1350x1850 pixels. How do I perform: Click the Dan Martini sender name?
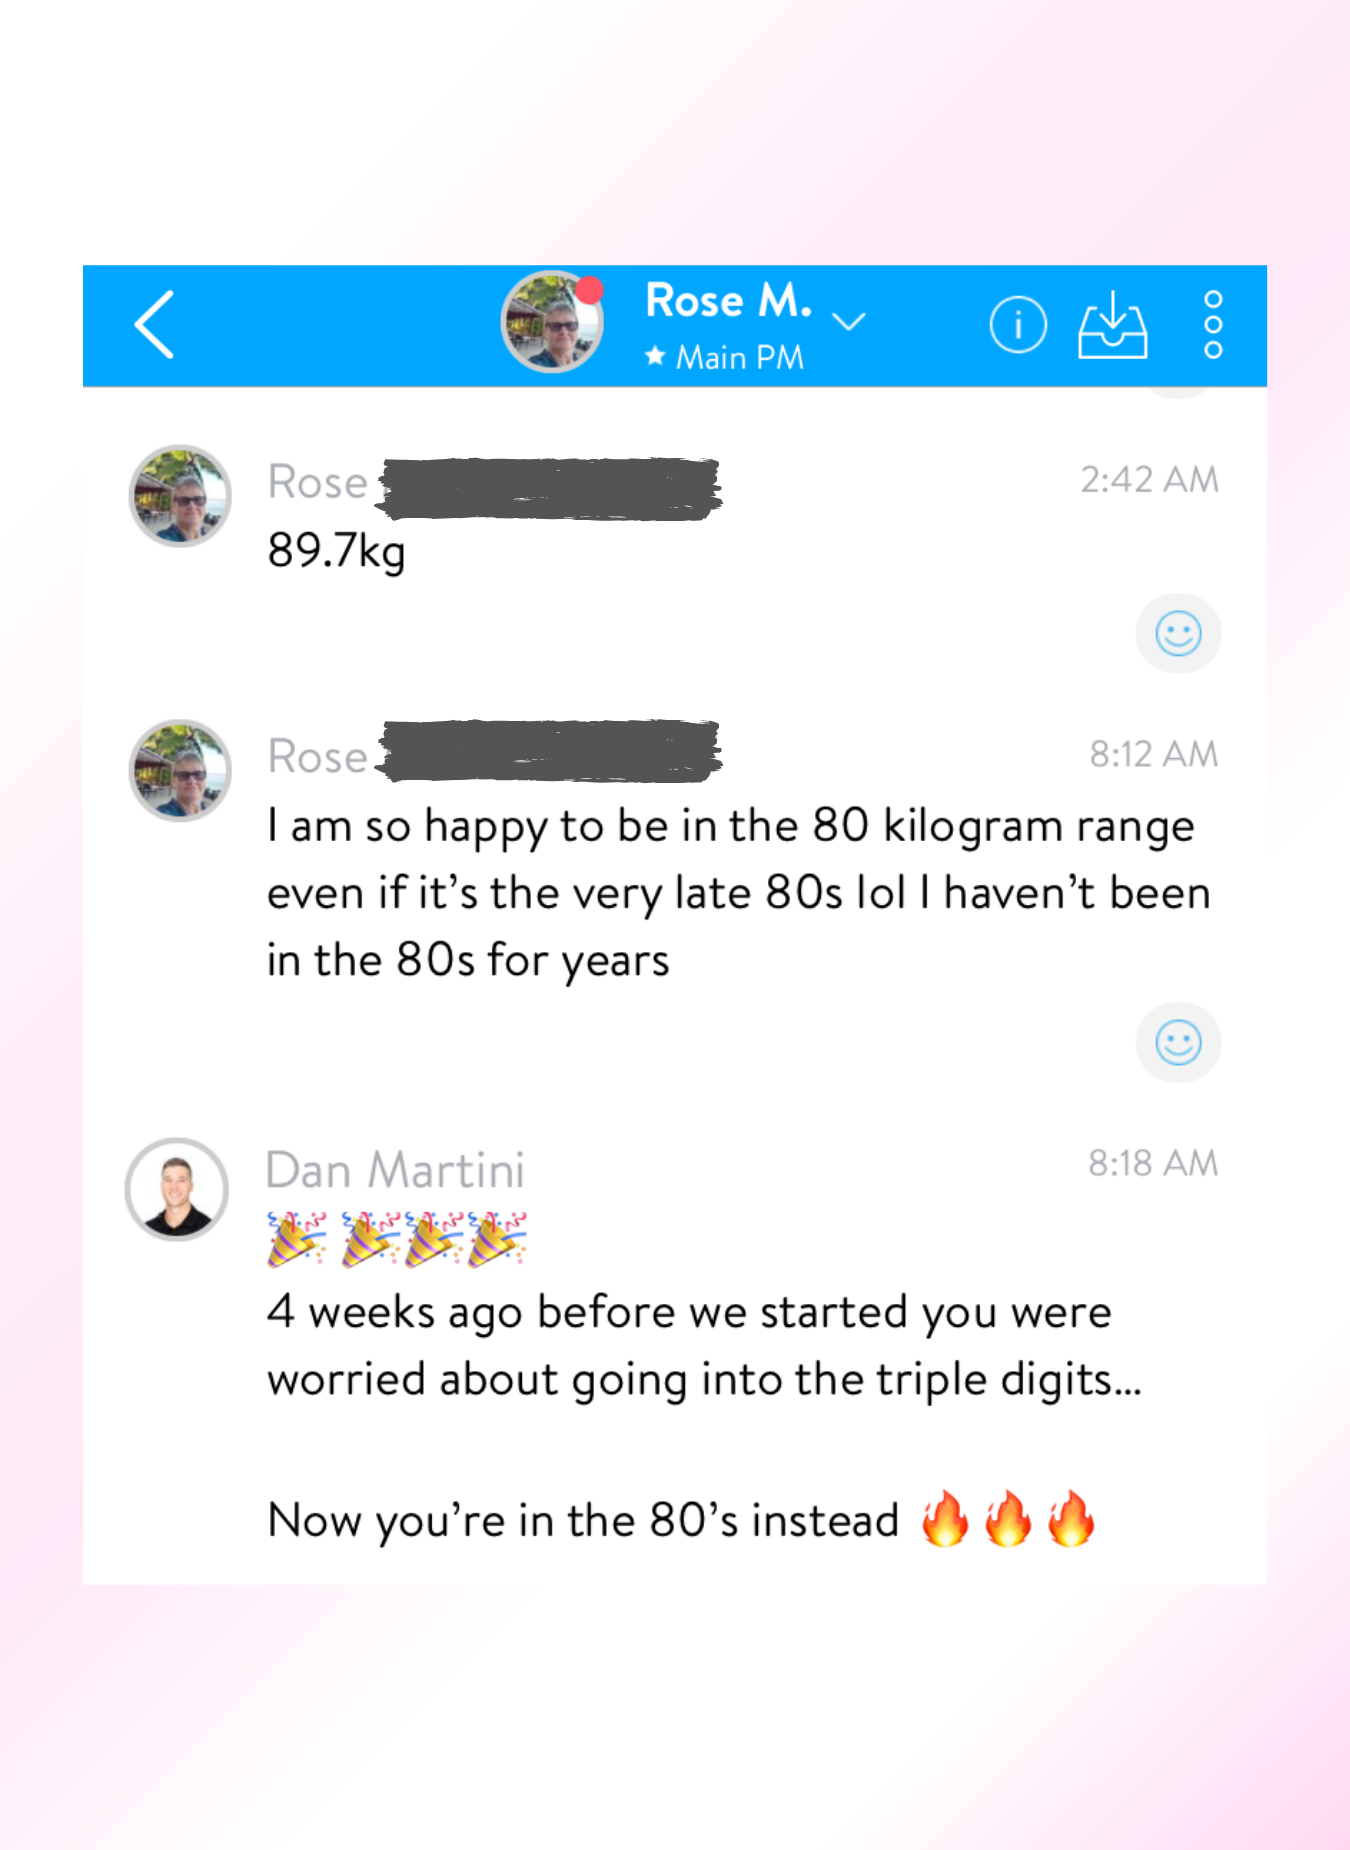395,1169
